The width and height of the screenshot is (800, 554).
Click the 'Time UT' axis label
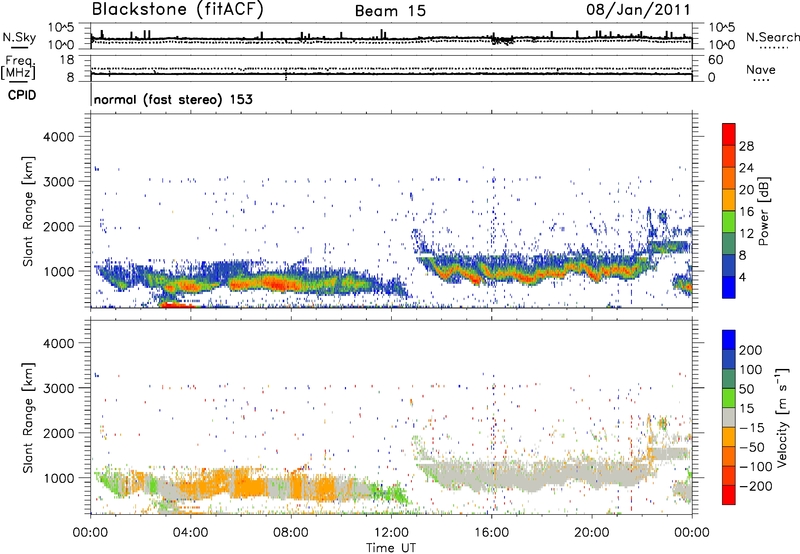[x=391, y=547]
